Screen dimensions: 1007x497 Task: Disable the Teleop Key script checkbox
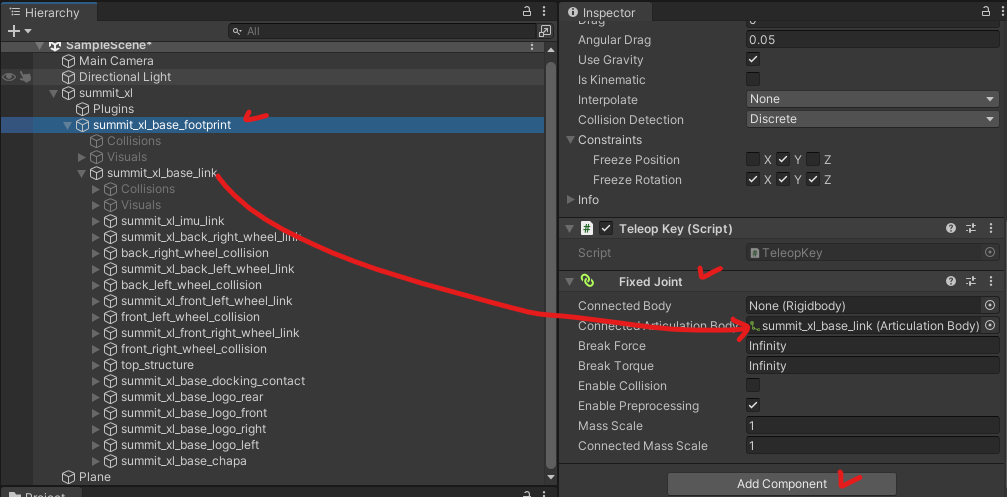point(606,229)
